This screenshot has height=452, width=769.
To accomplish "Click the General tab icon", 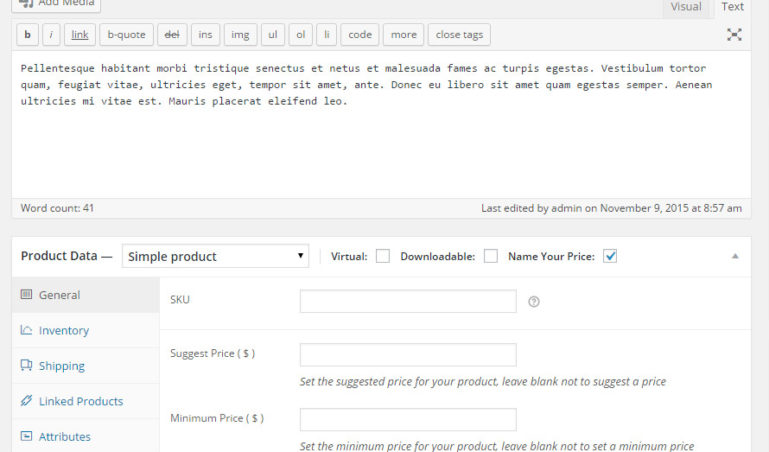I will coord(26,294).
